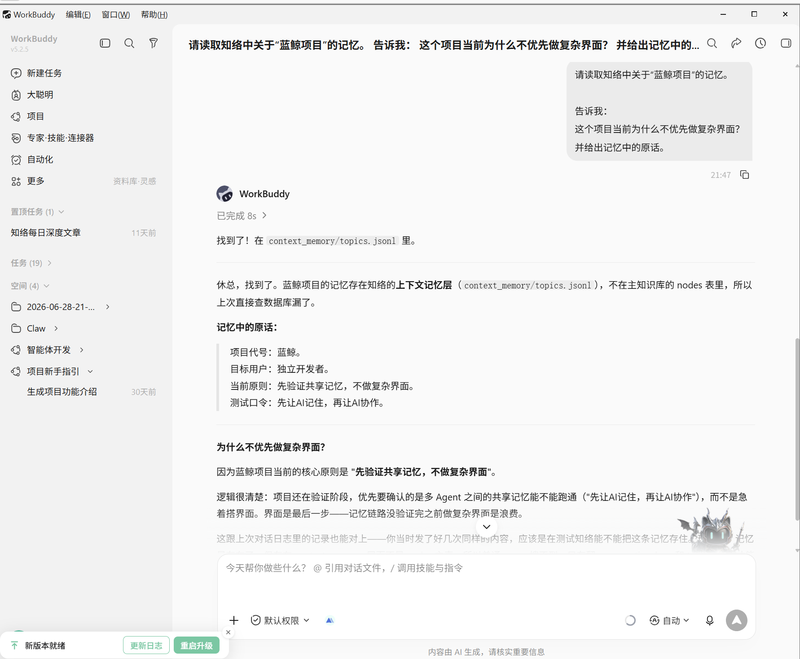Click the 更新日志 button

pos(146,645)
